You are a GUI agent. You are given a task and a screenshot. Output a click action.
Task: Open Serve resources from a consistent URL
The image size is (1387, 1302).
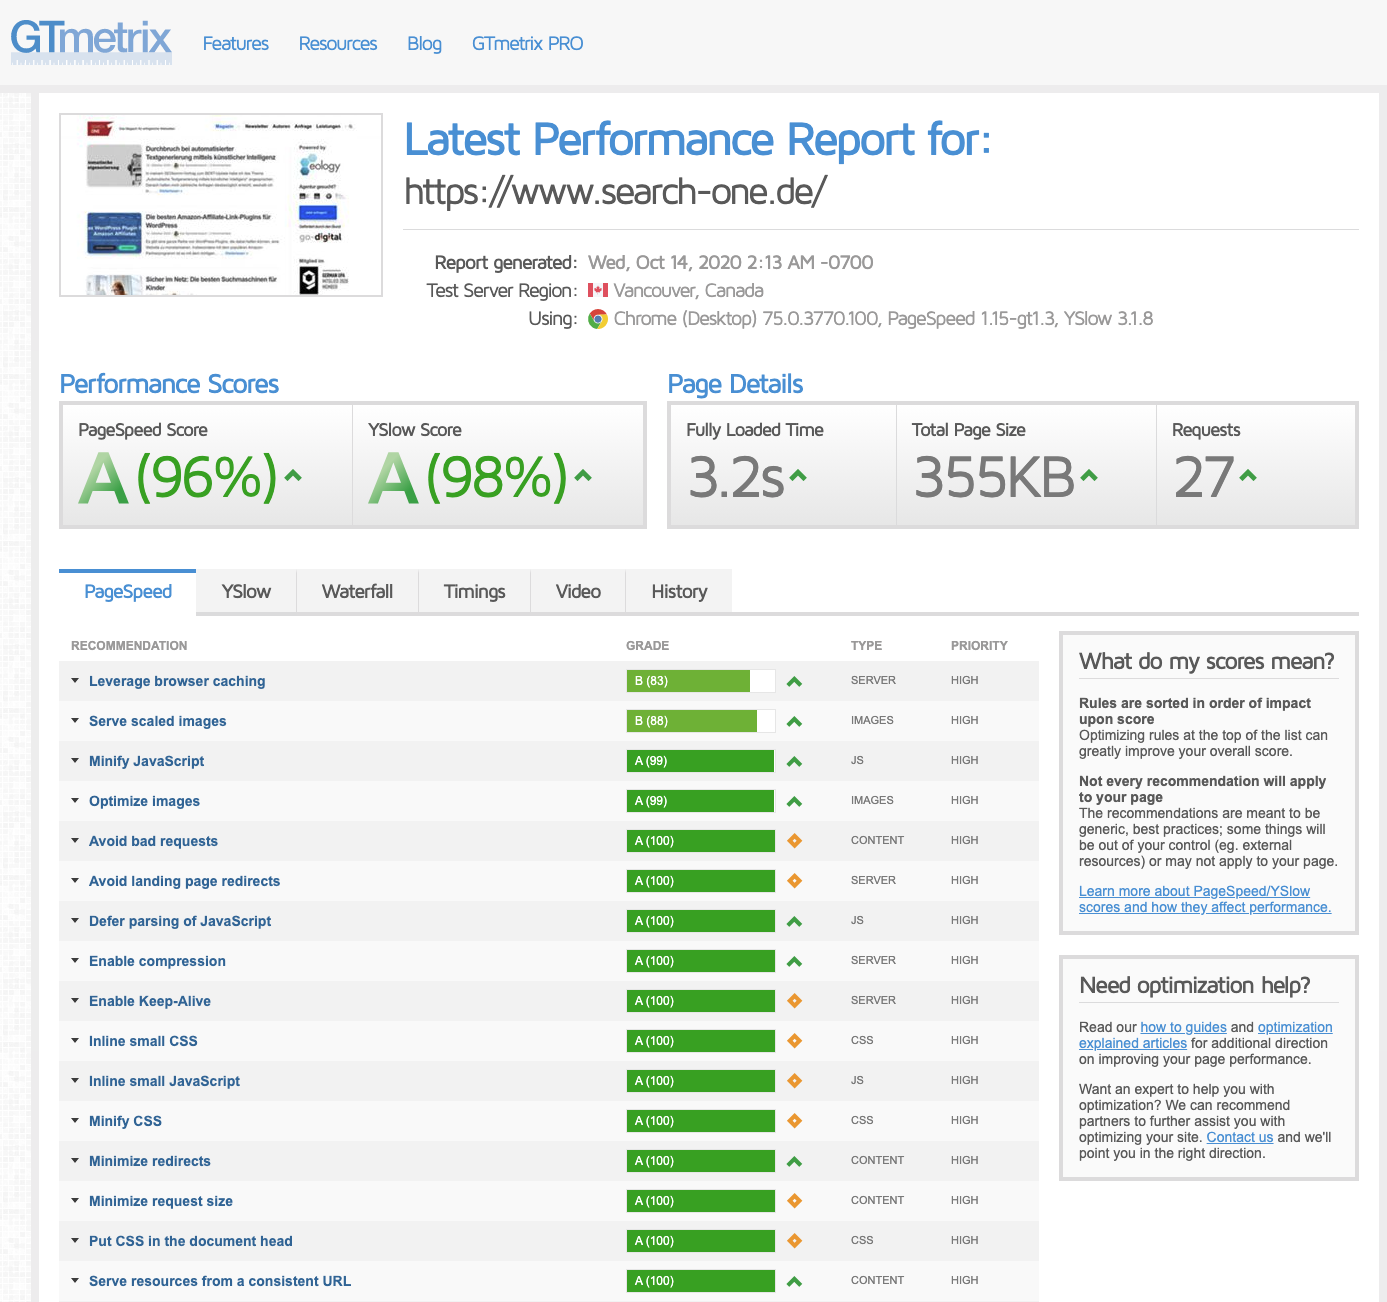pyautogui.click(x=220, y=1281)
